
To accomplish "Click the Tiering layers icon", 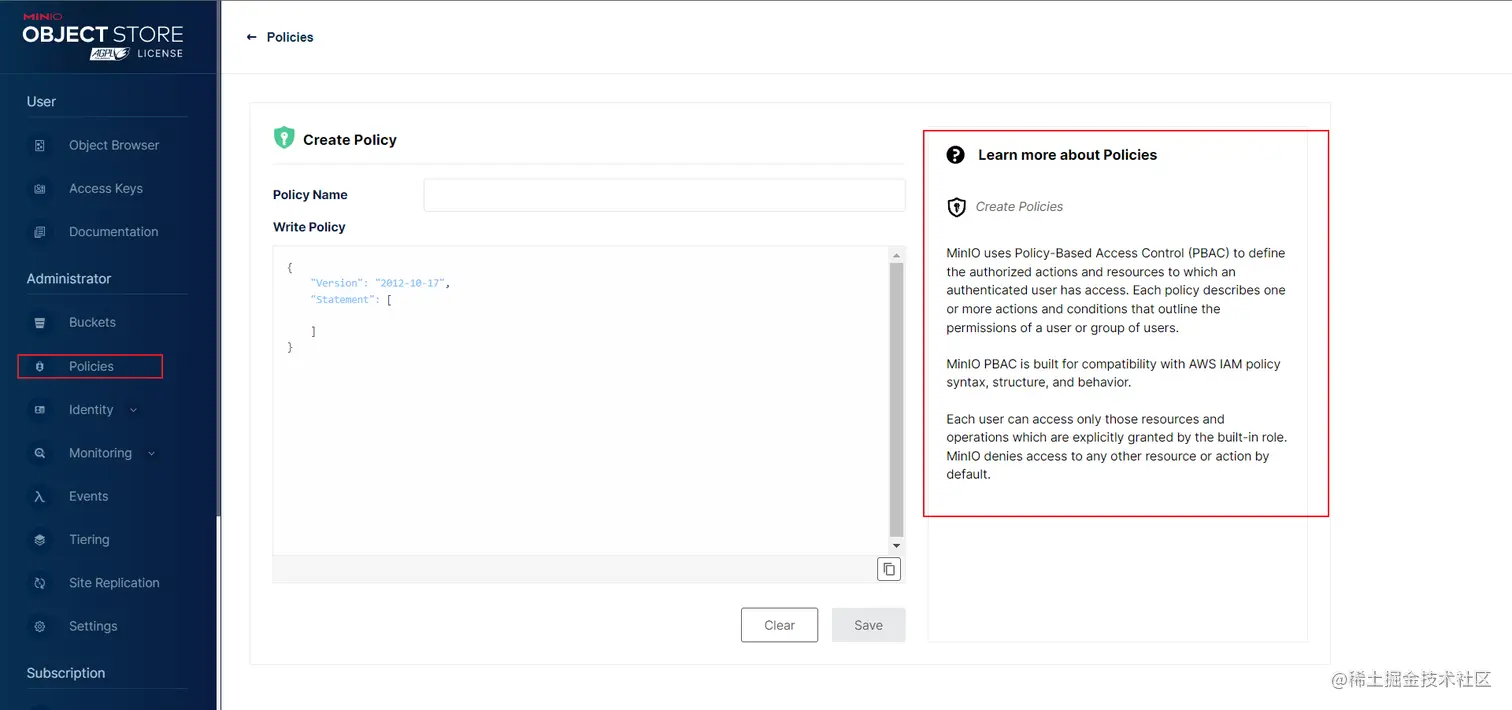I will coord(40,540).
